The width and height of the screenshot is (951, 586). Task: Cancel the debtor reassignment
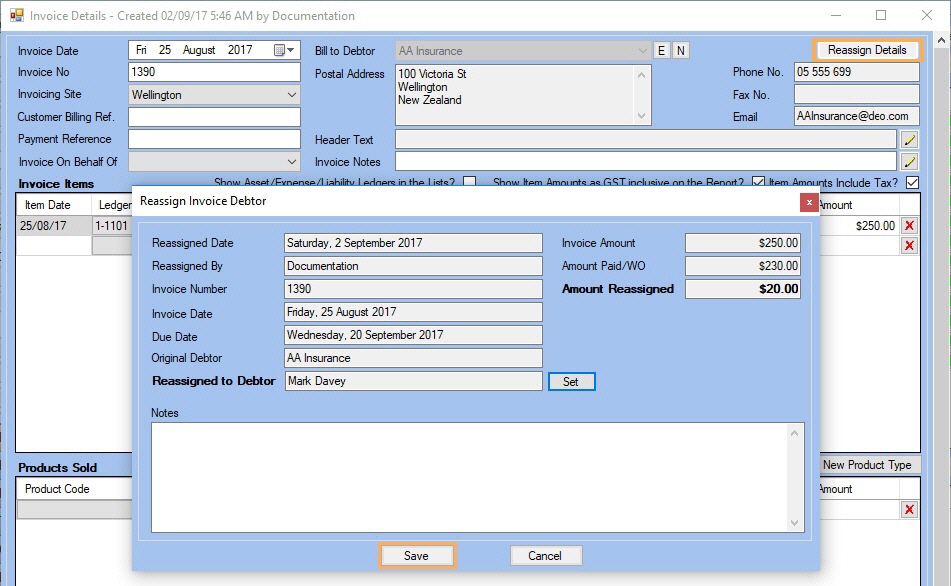click(546, 555)
